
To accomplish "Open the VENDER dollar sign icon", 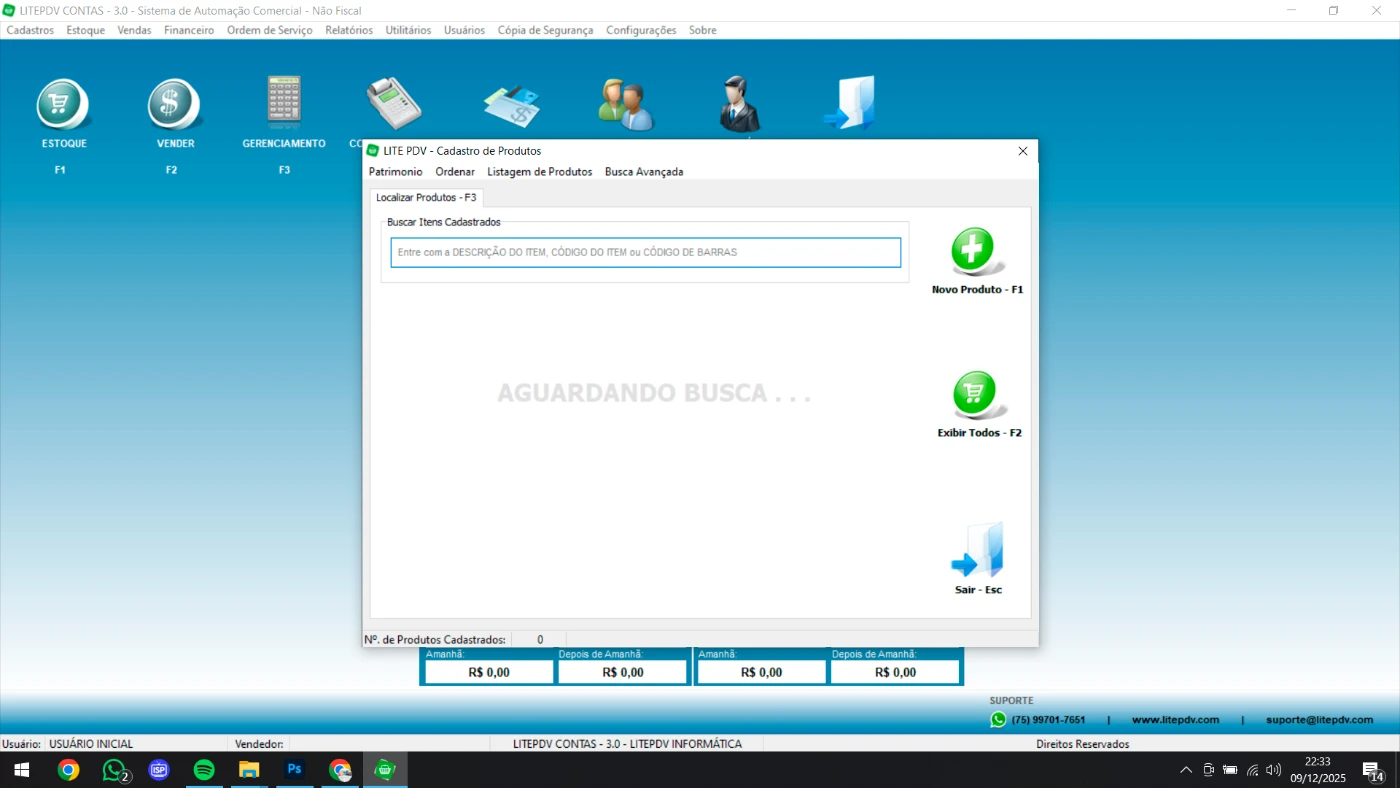I will pyautogui.click(x=175, y=105).
